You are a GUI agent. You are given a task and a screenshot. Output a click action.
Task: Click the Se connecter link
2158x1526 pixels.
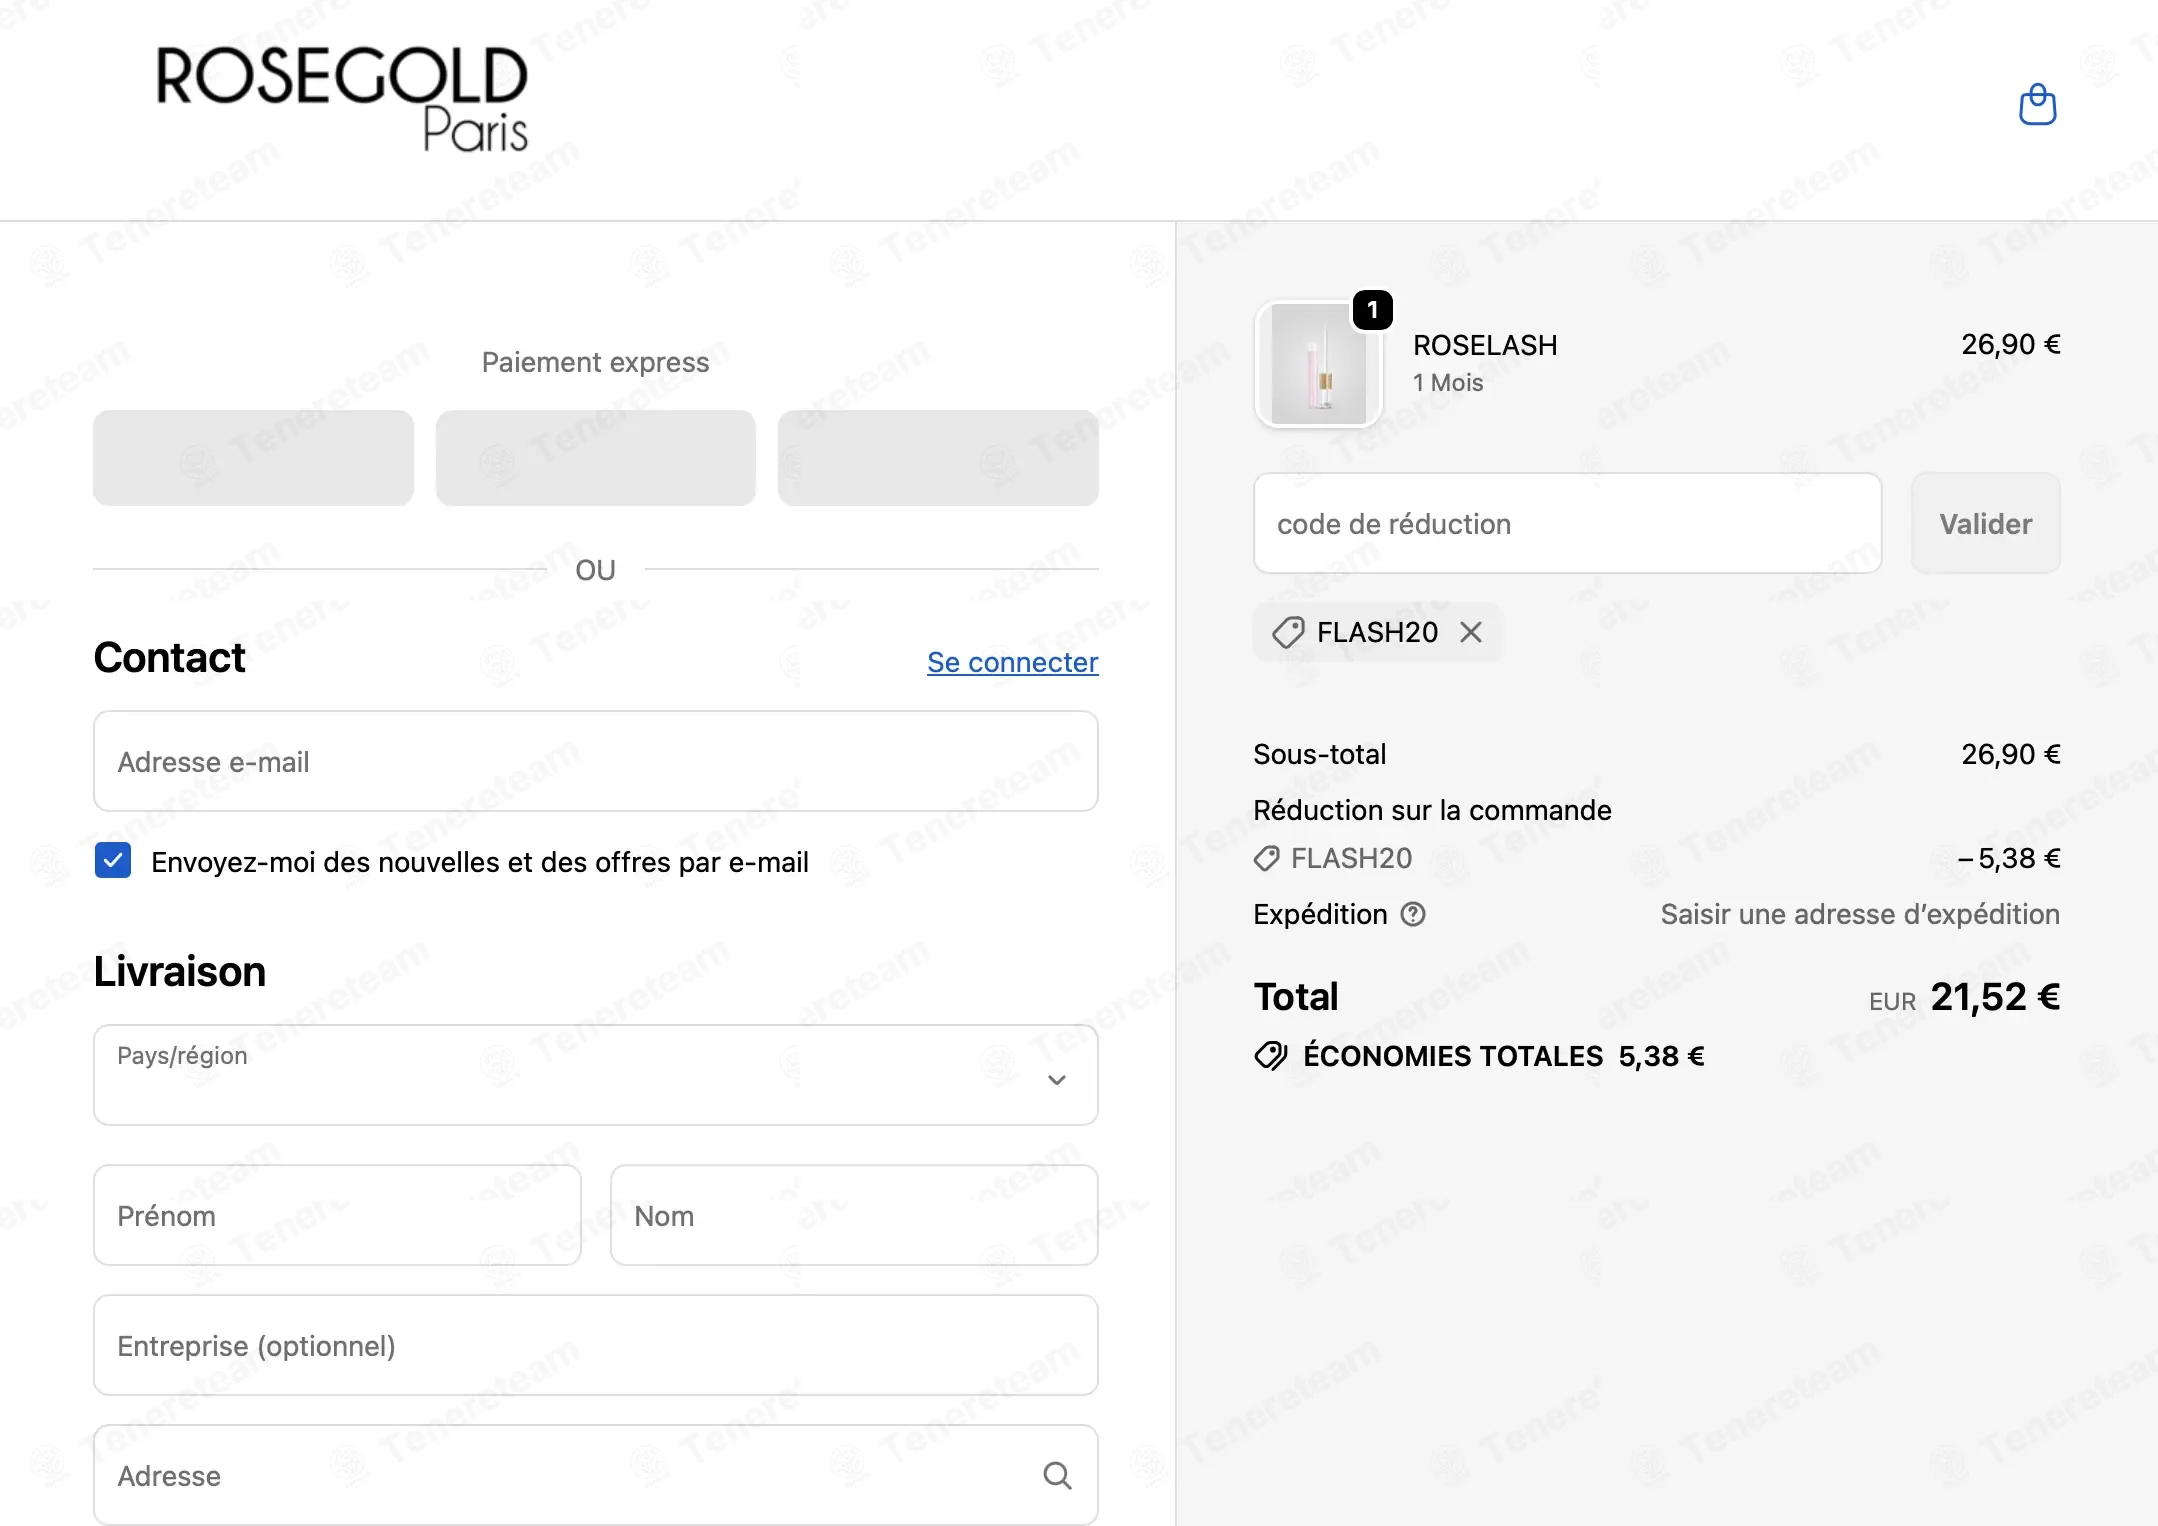click(1012, 662)
